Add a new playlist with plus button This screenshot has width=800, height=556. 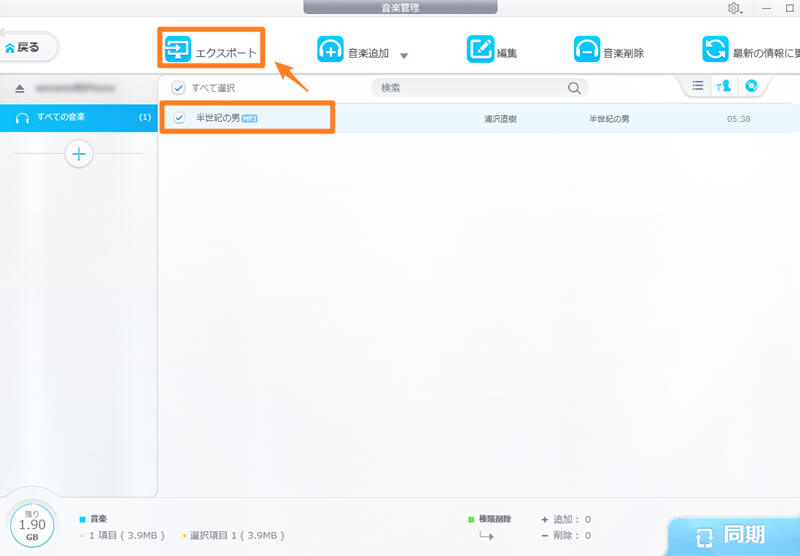[78, 154]
